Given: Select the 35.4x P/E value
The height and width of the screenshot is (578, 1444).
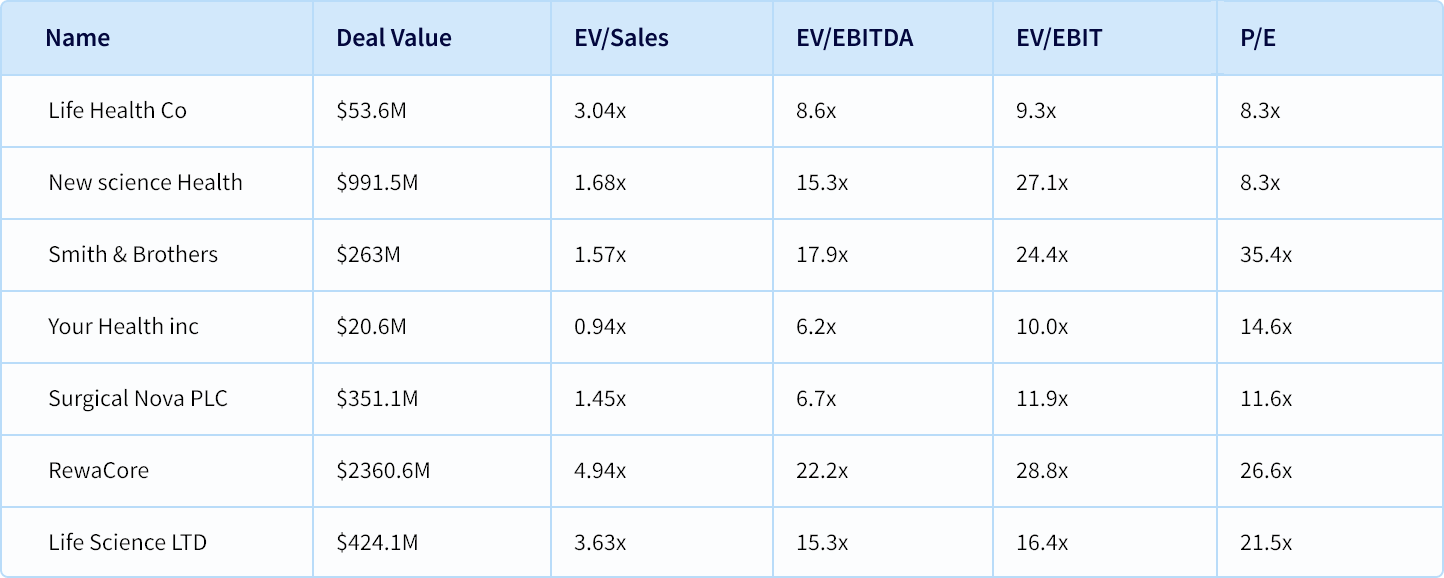Looking at the screenshot, I should (x=1265, y=254).
